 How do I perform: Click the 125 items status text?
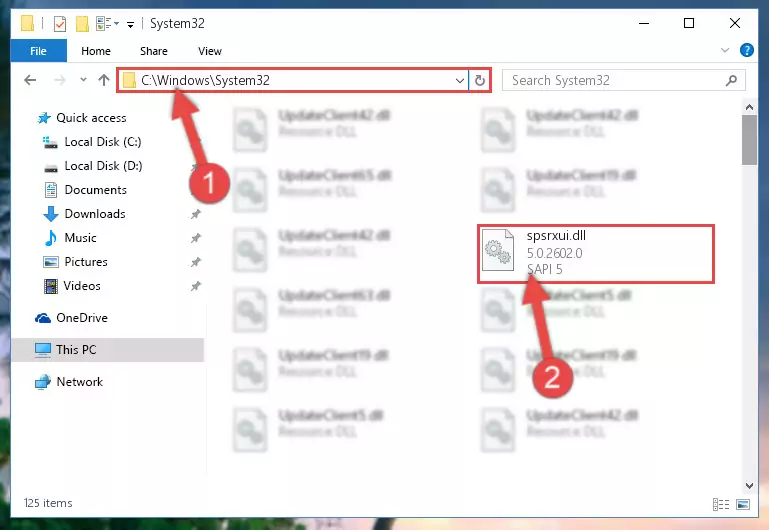tap(48, 503)
